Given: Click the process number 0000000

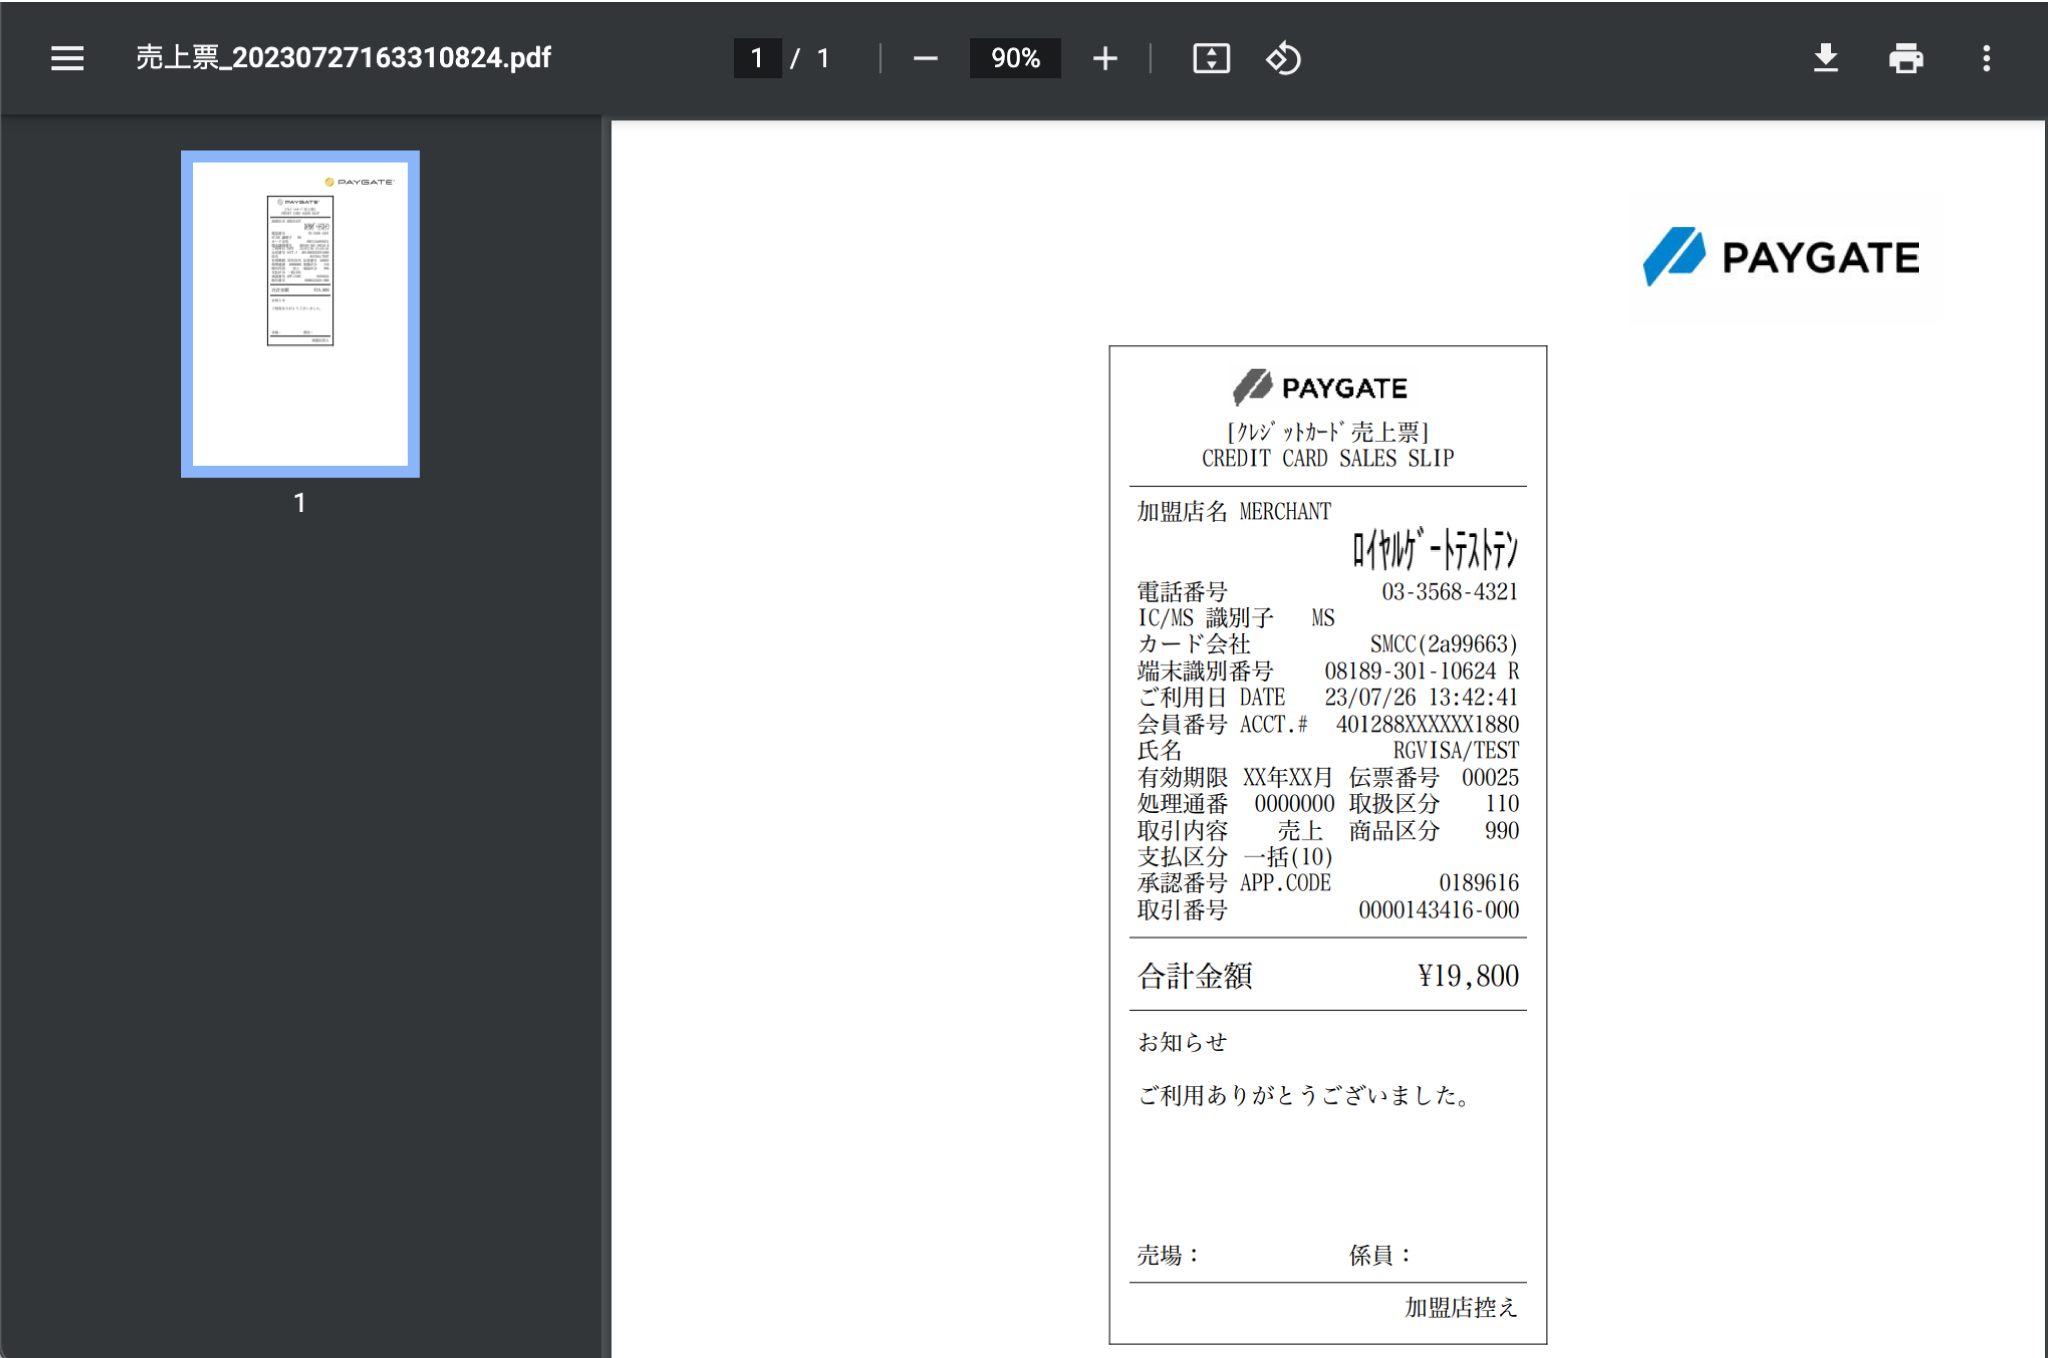Looking at the screenshot, I should coord(1294,803).
